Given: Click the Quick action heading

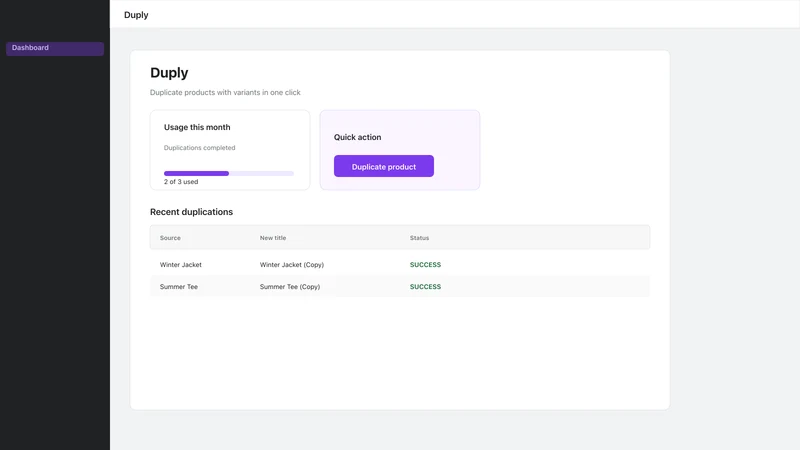Looking at the screenshot, I should 357,137.
